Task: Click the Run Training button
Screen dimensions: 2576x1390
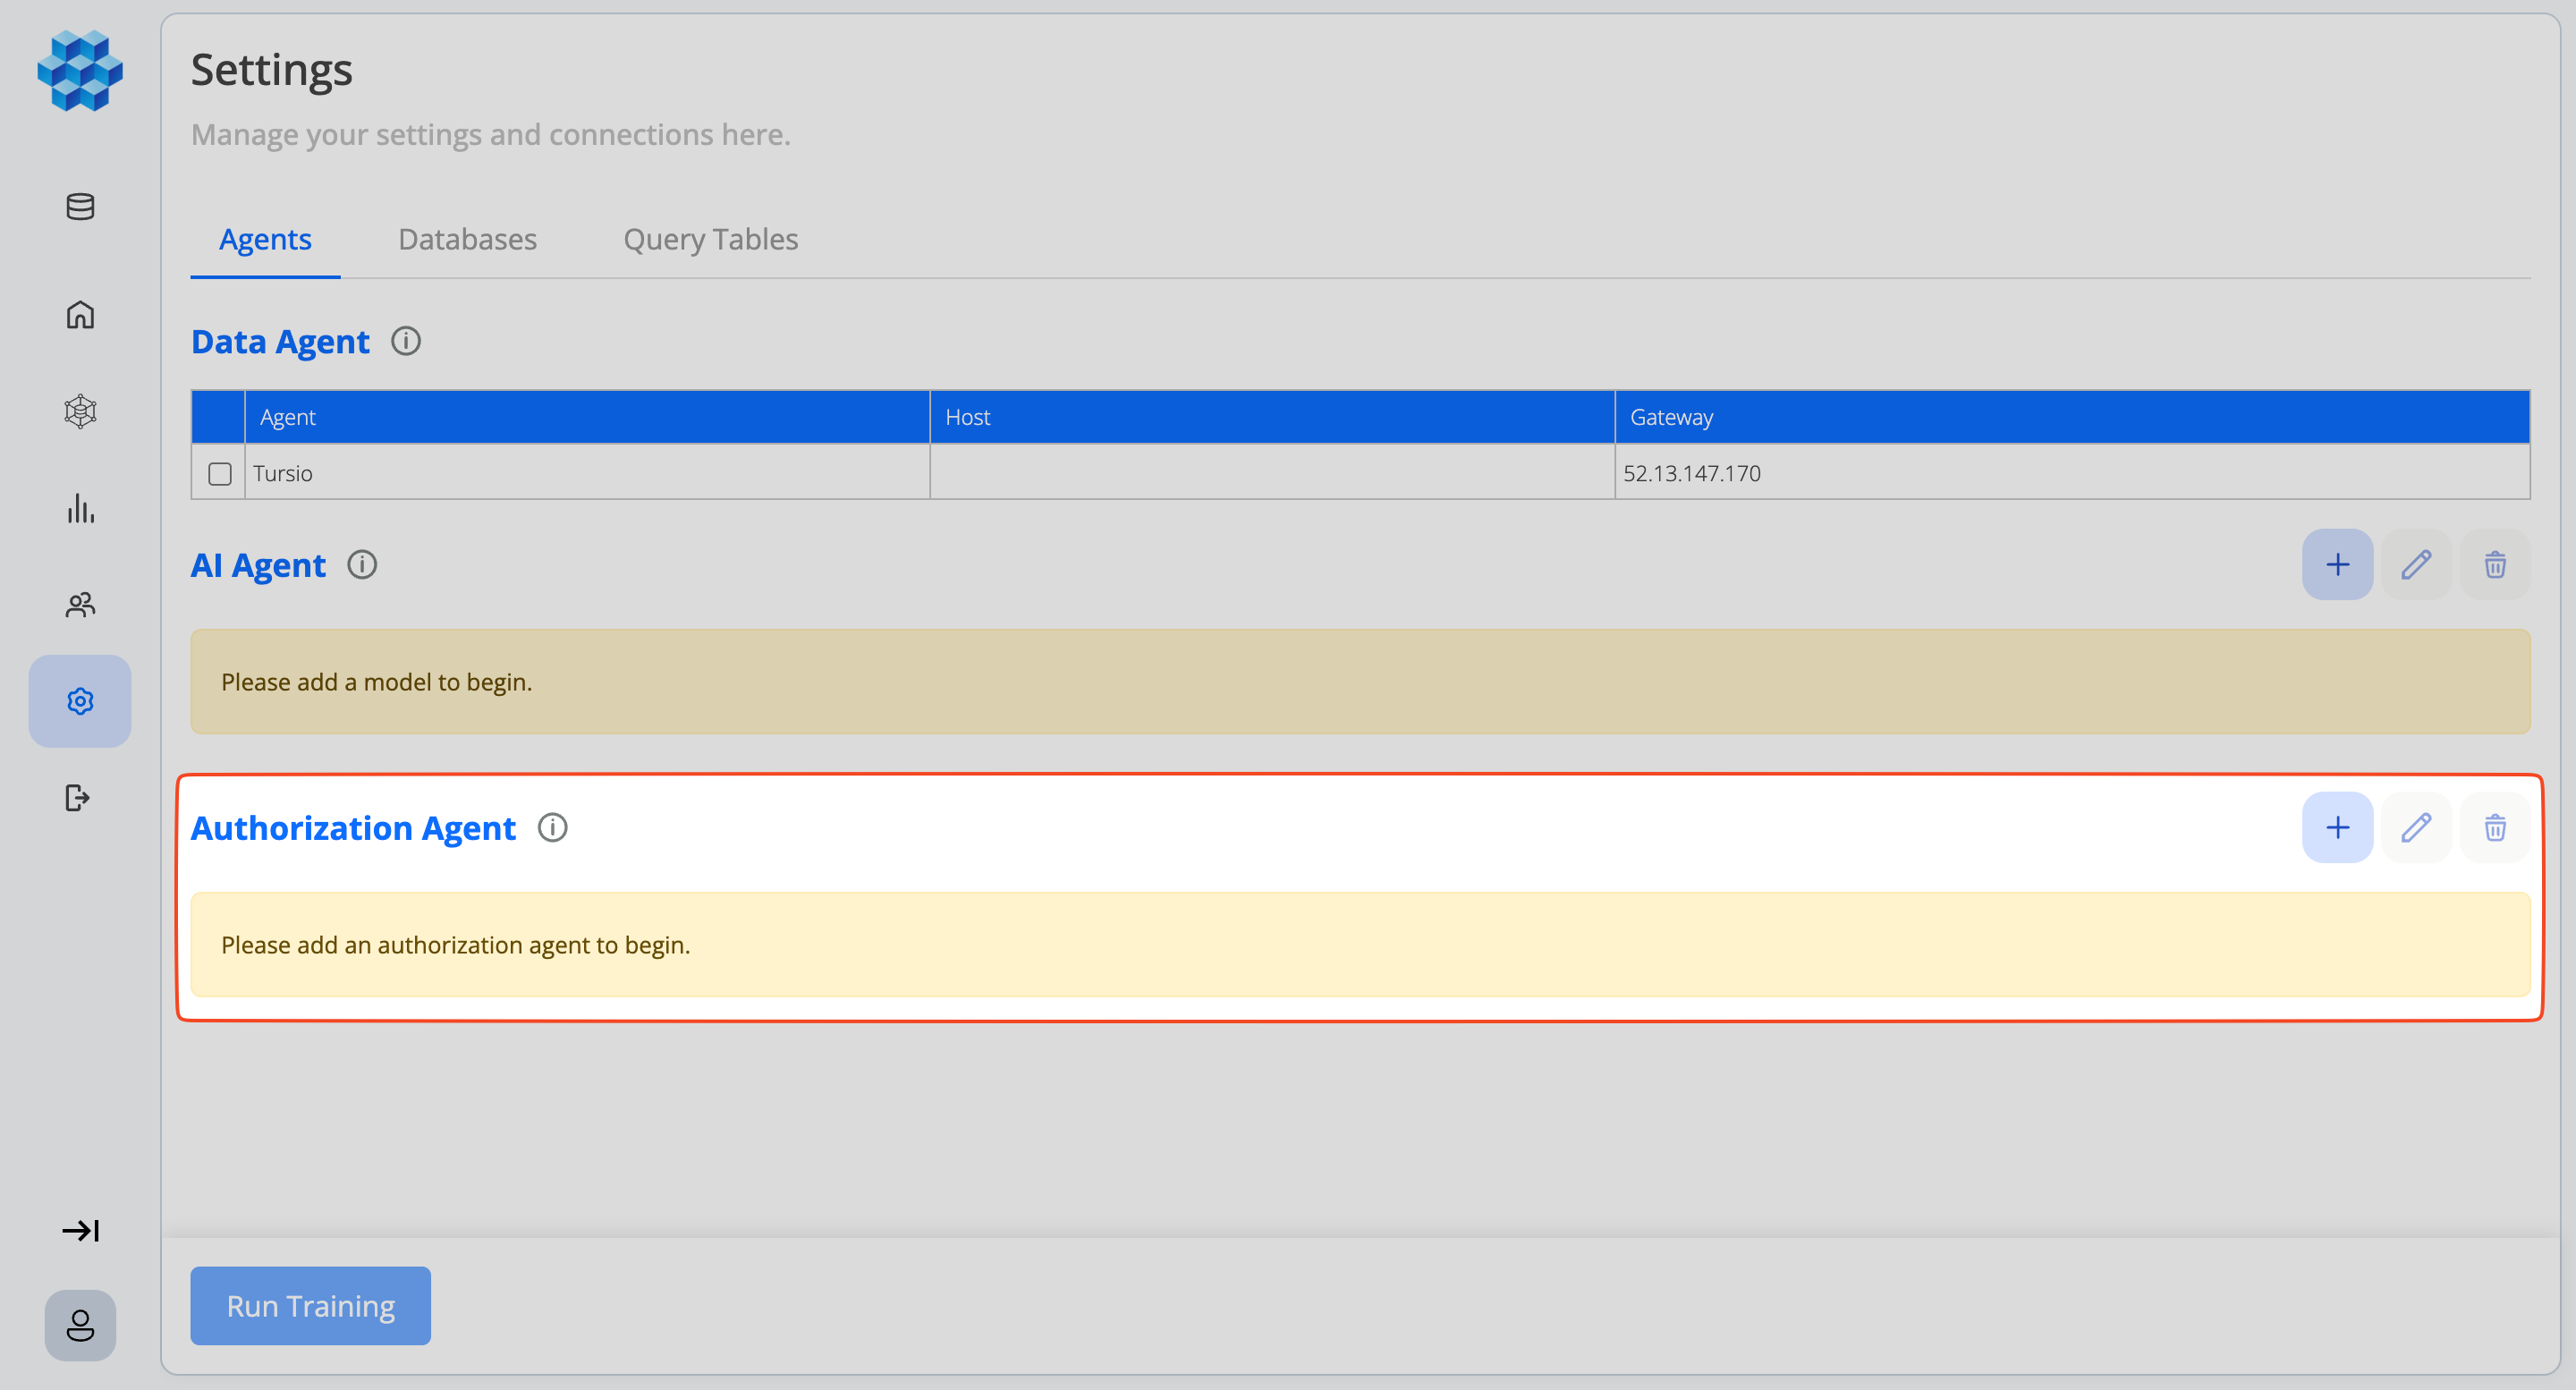Action: pos(310,1305)
